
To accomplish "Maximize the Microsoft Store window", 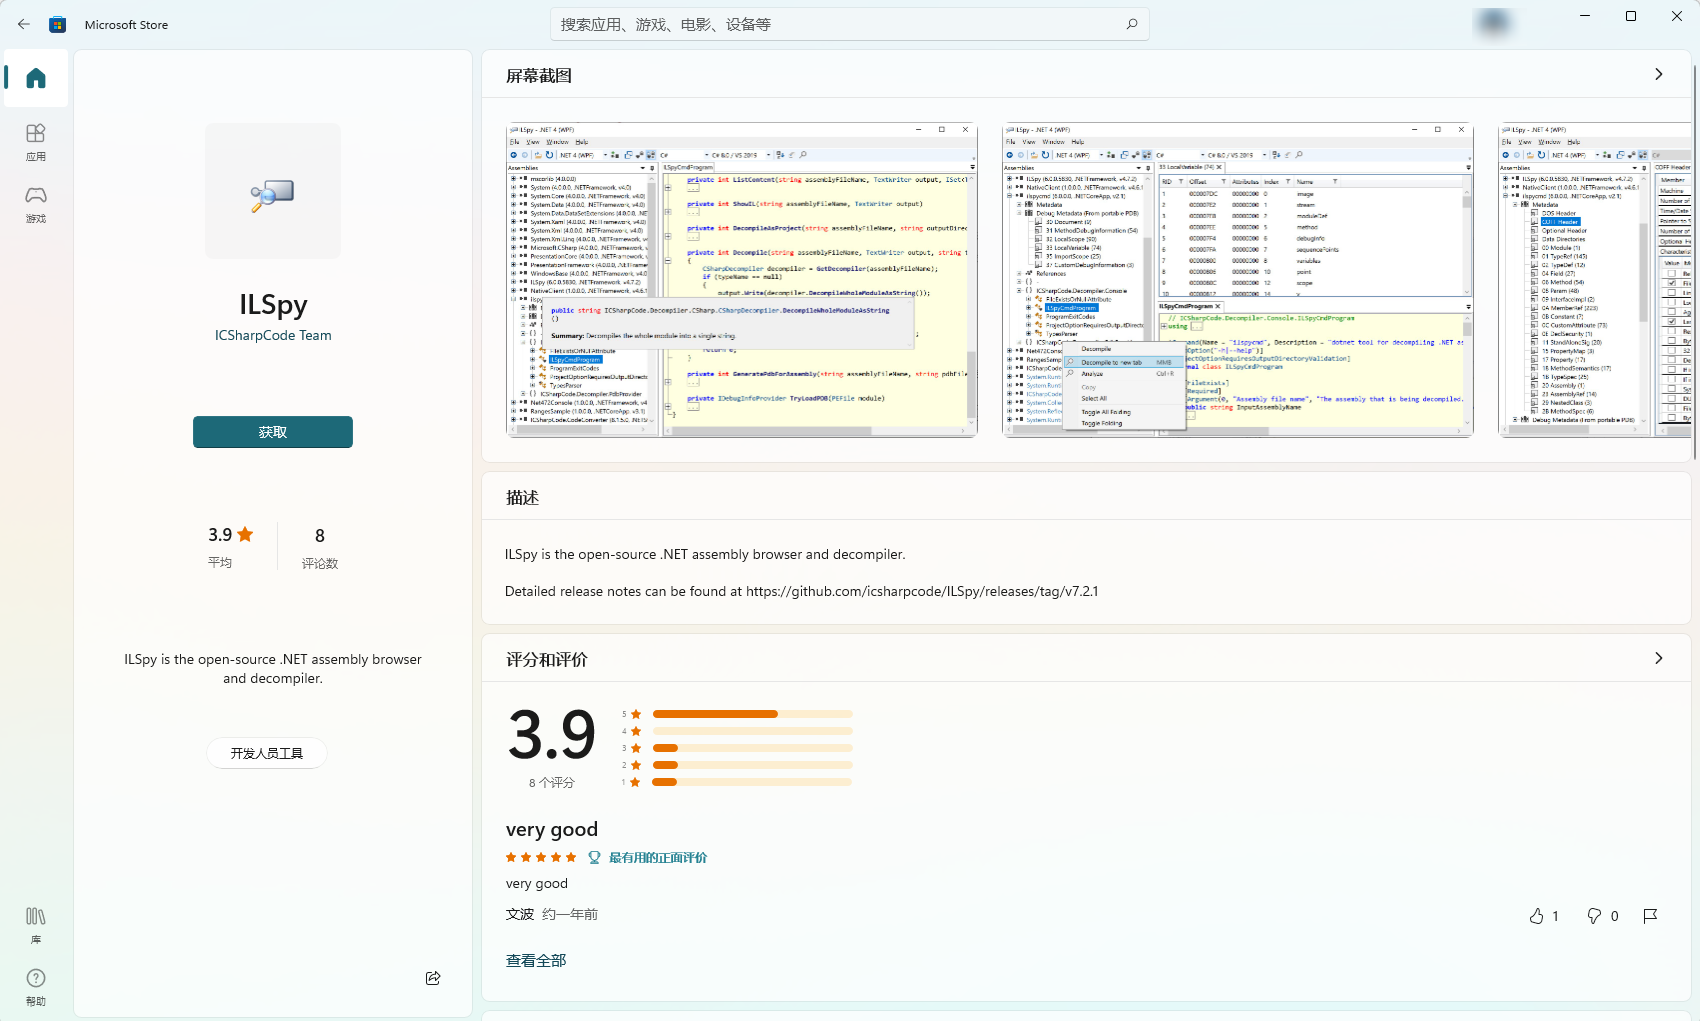I will point(1631,16).
